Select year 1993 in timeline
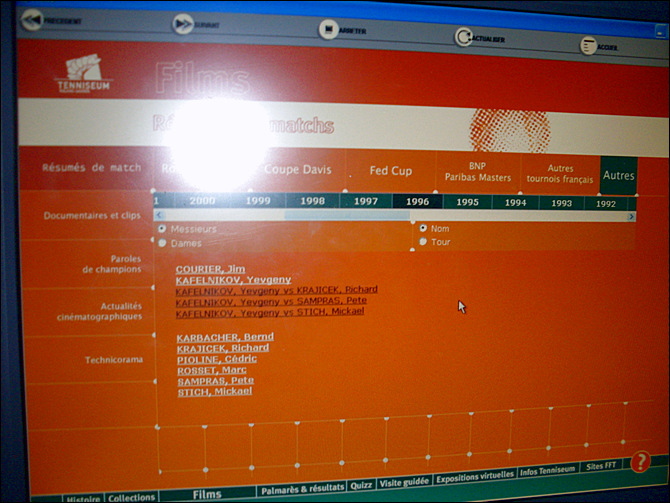Image resolution: width=670 pixels, height=503 pixels. [x=561, y=203]
